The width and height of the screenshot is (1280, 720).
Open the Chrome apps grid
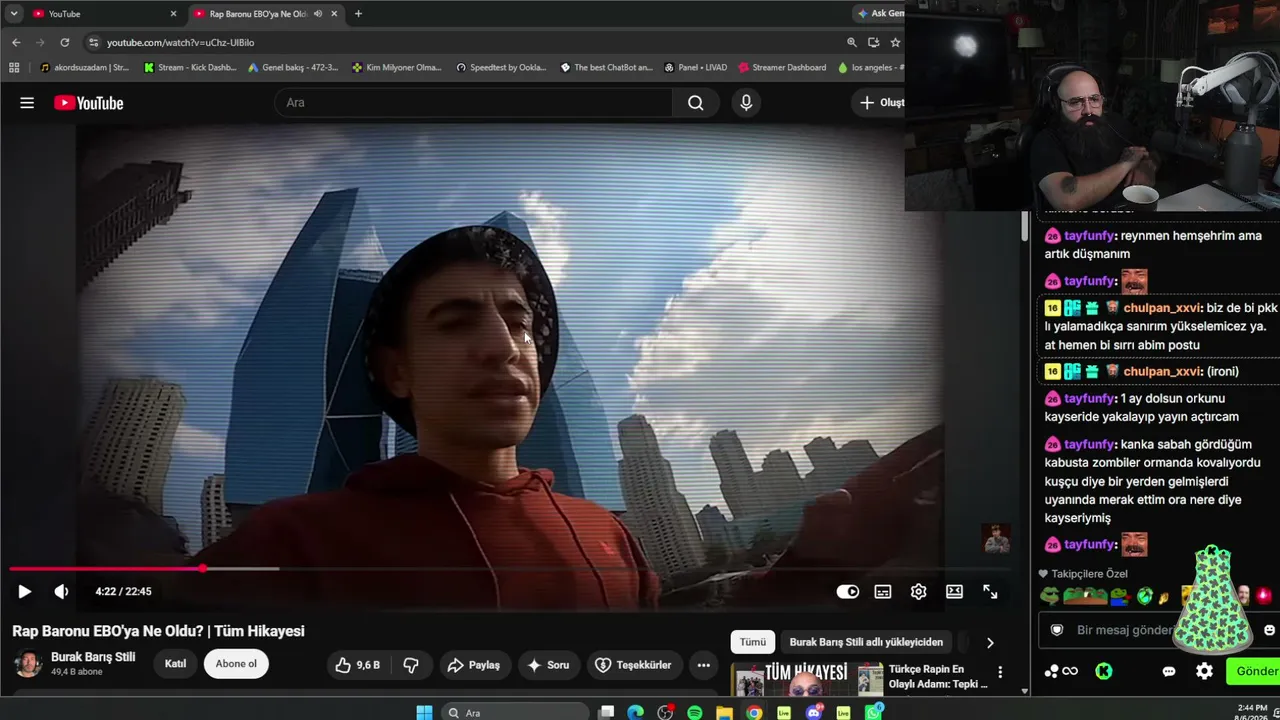click(14, 68)
